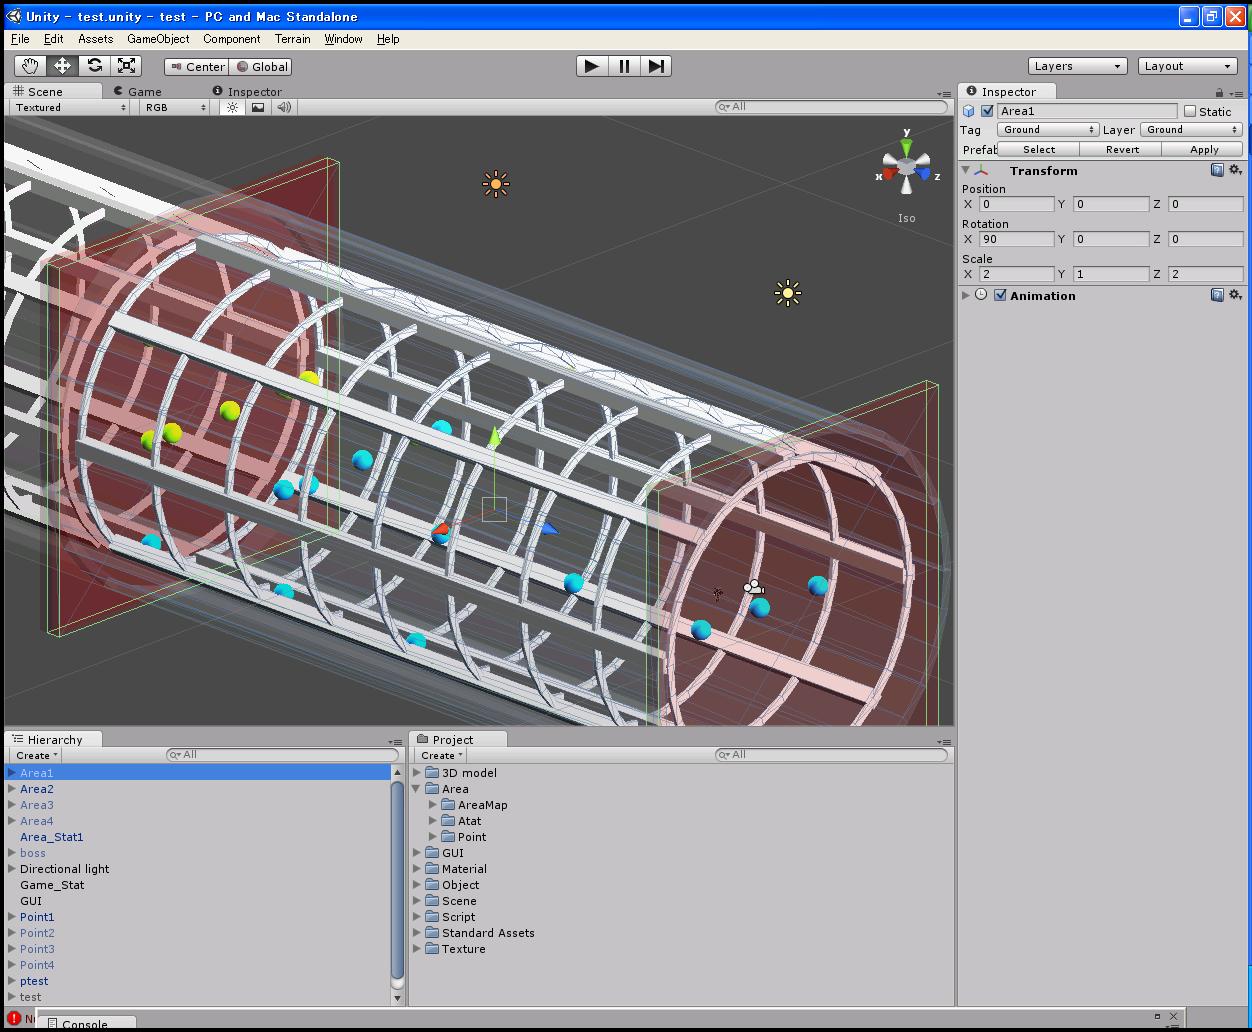Open the Transform component gear menu
Screen dimensions: 1252x1032
point(1235,170)
